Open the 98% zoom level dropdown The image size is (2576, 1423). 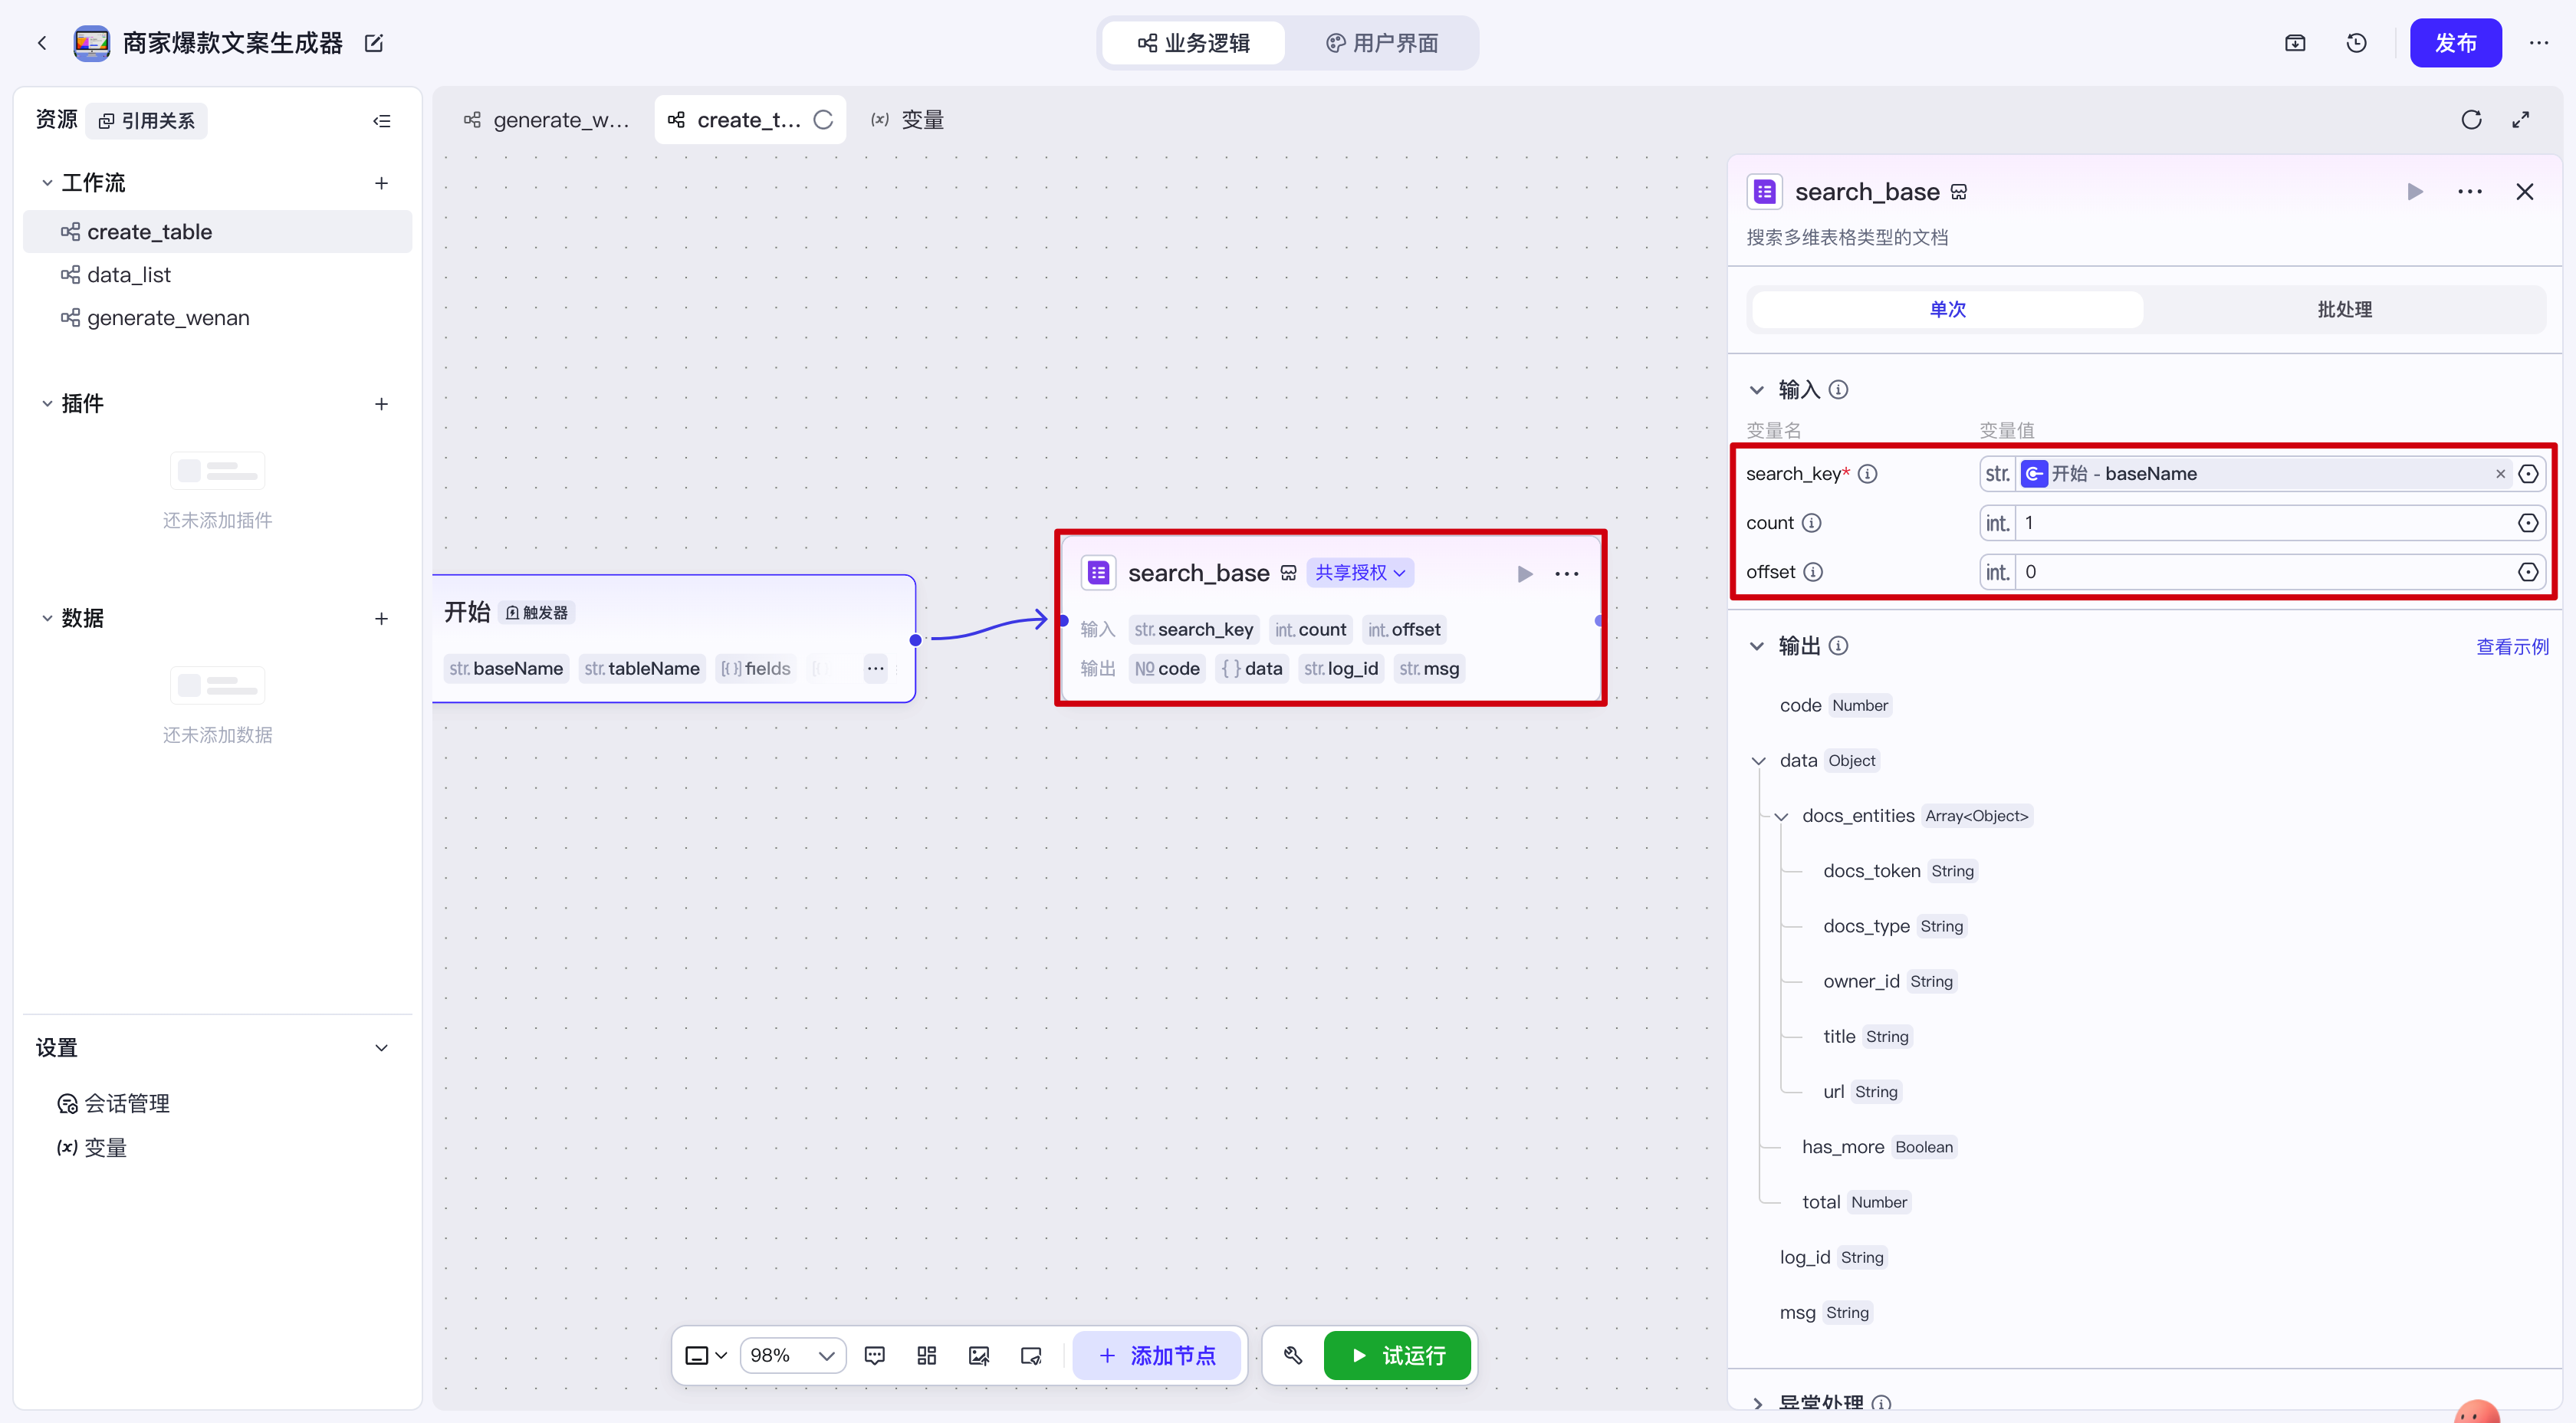pyautogui.click(x=793, y=1355)
